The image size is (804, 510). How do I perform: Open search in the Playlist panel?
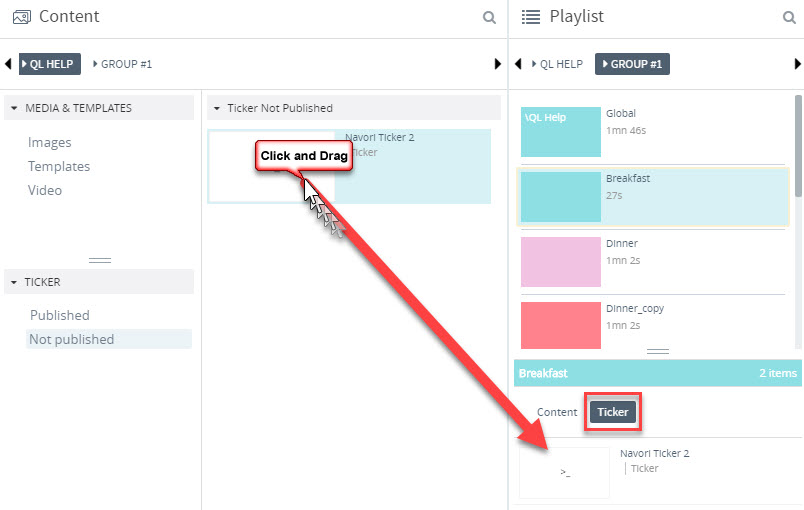click(x=789, y=17)
